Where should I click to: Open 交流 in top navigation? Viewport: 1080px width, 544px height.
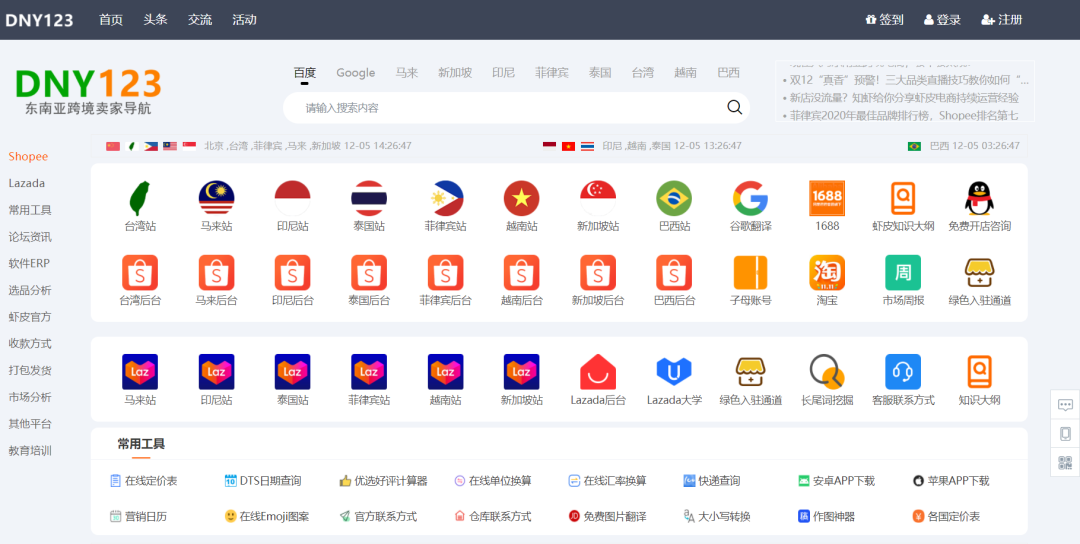200,20
